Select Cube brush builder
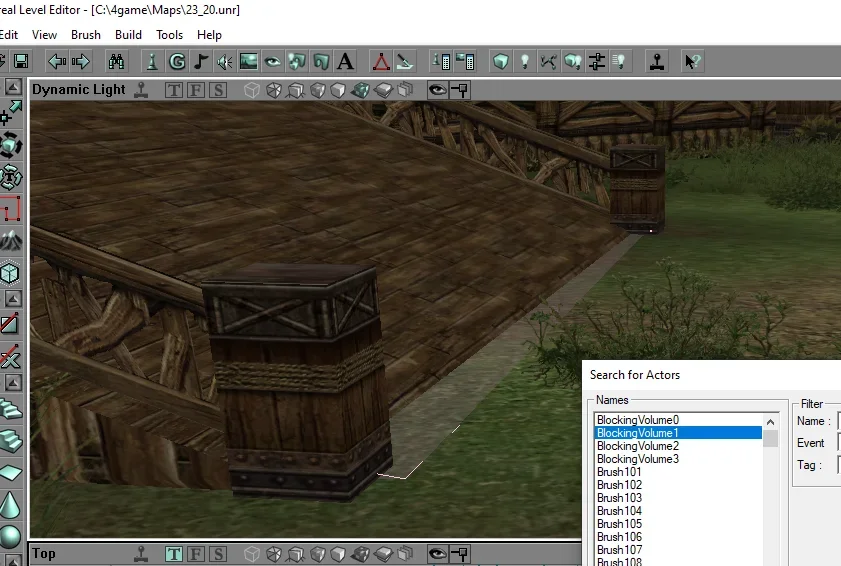841x566 pixels. click(10, 274)
